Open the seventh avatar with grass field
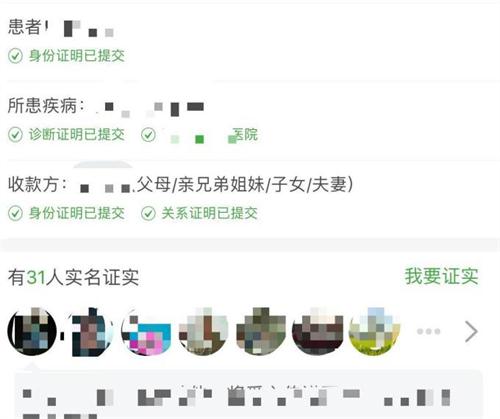Viewport: 500px width, 419px height. coord(375,332)
